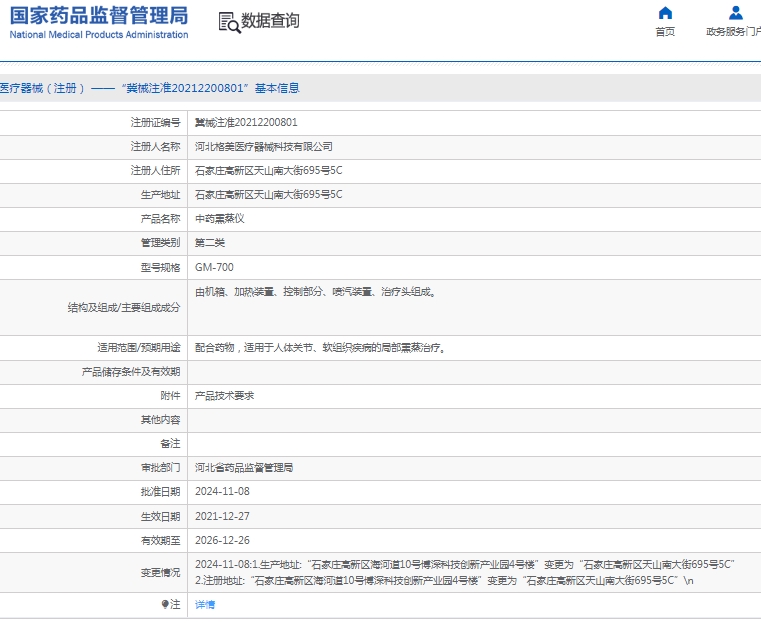This screenshot has height=623, width=761.
Task: Click the 生效日期 field label
Action: (x=161, y=516)
